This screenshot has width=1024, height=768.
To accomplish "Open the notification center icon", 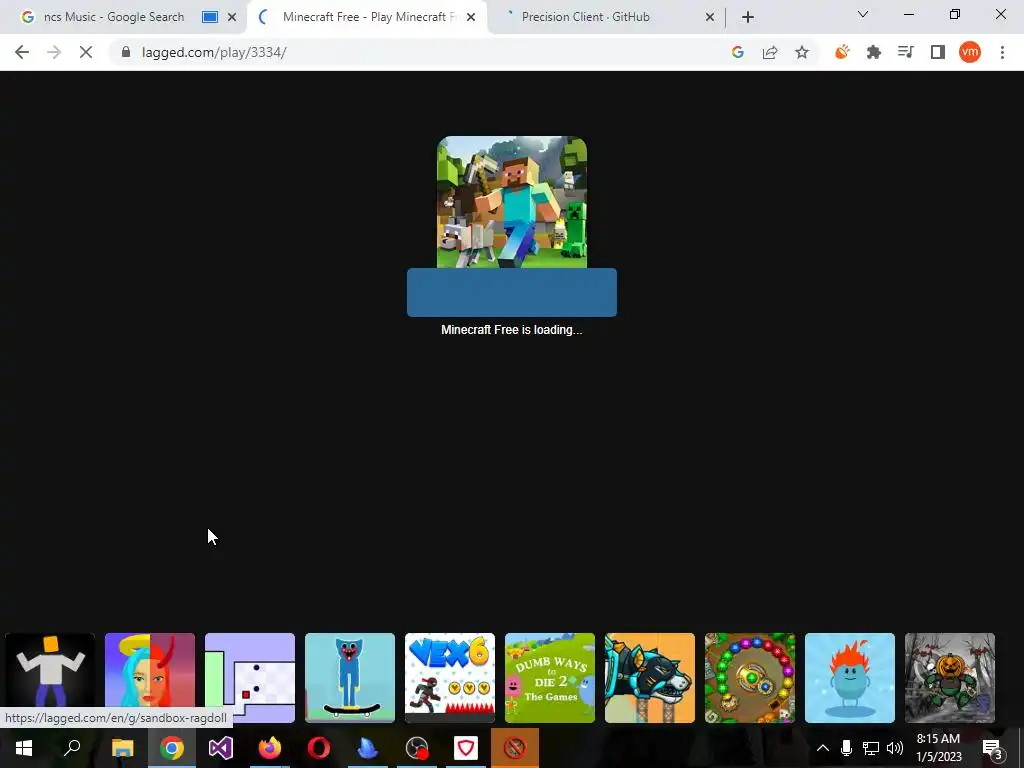I will (993, 748).
